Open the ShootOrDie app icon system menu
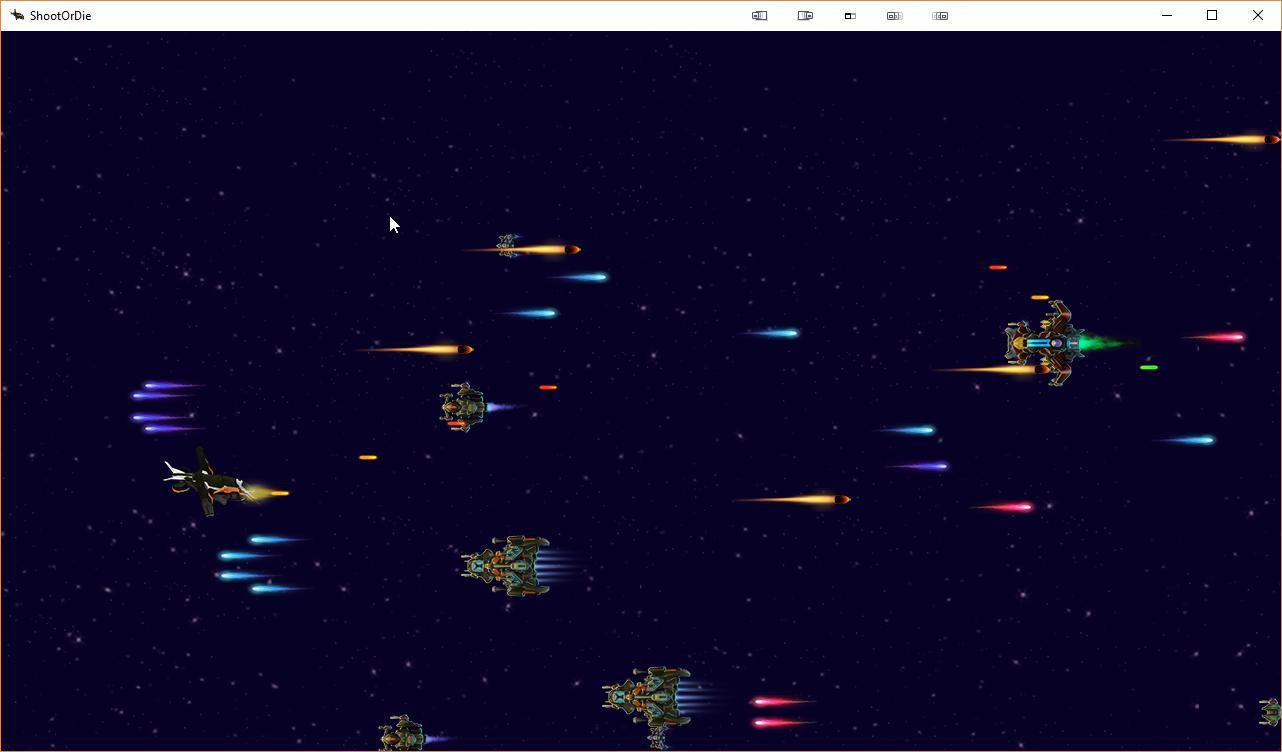 (17, 15)
